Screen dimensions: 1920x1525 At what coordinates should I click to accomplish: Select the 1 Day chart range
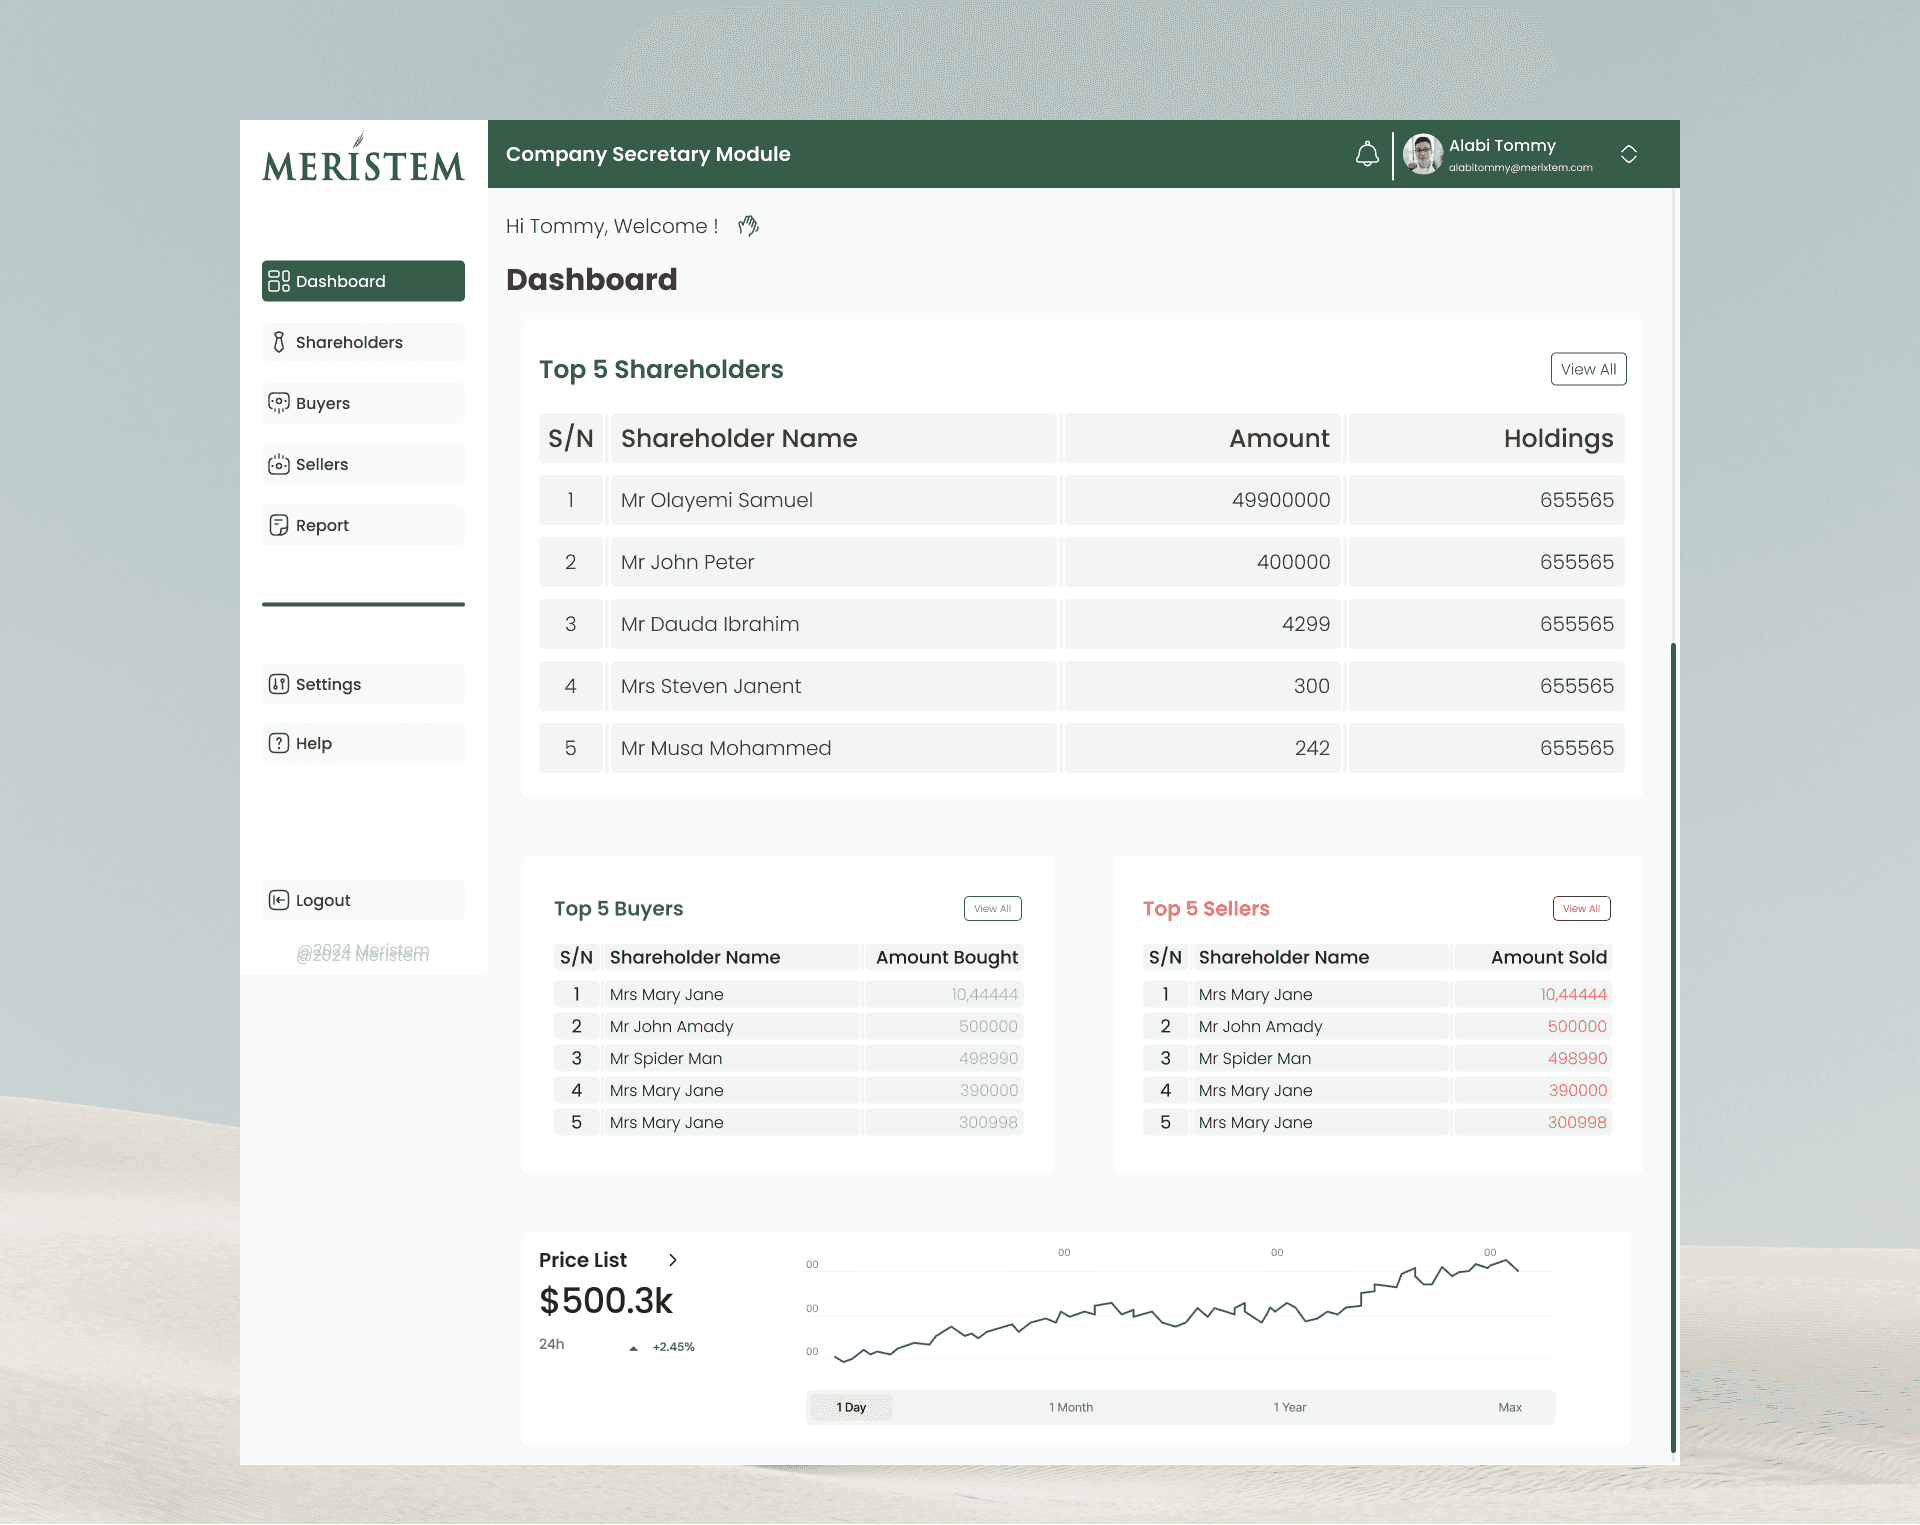click(851, 1407)
